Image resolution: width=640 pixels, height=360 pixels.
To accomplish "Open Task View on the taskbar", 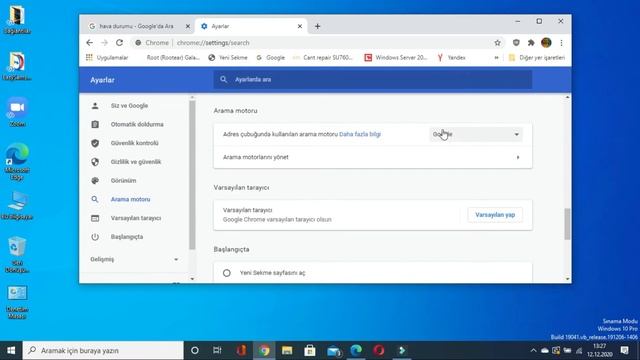I will coord(218,351).
